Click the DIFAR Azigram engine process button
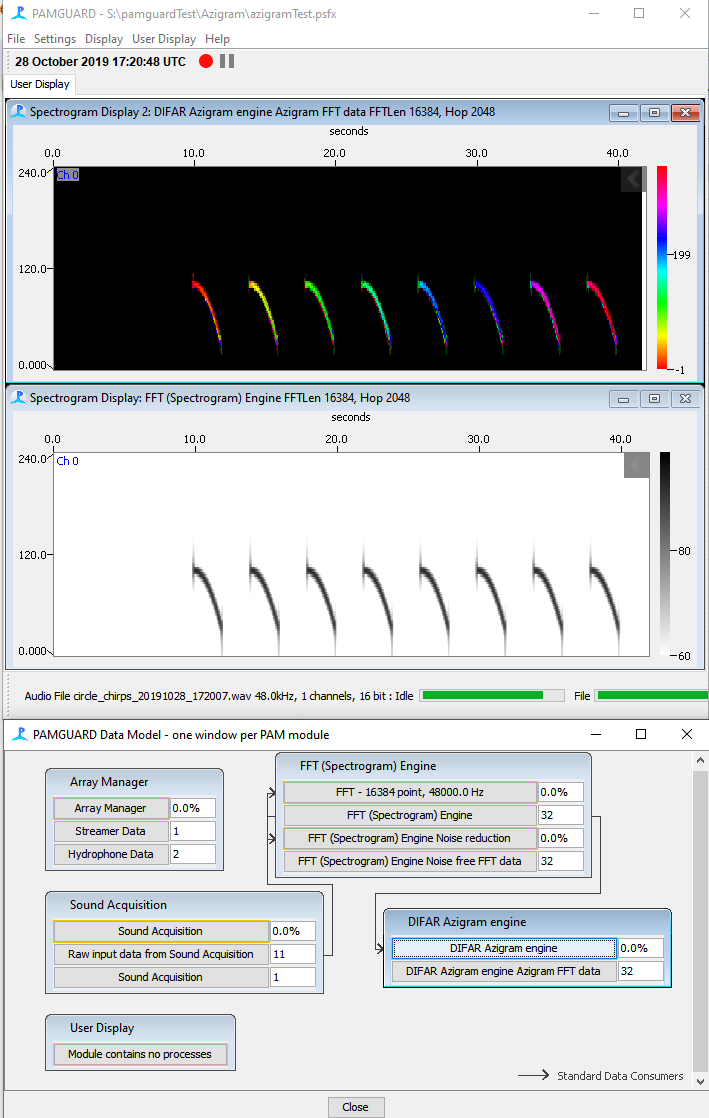Screen dimensions: 709x1118 (504, 948)
